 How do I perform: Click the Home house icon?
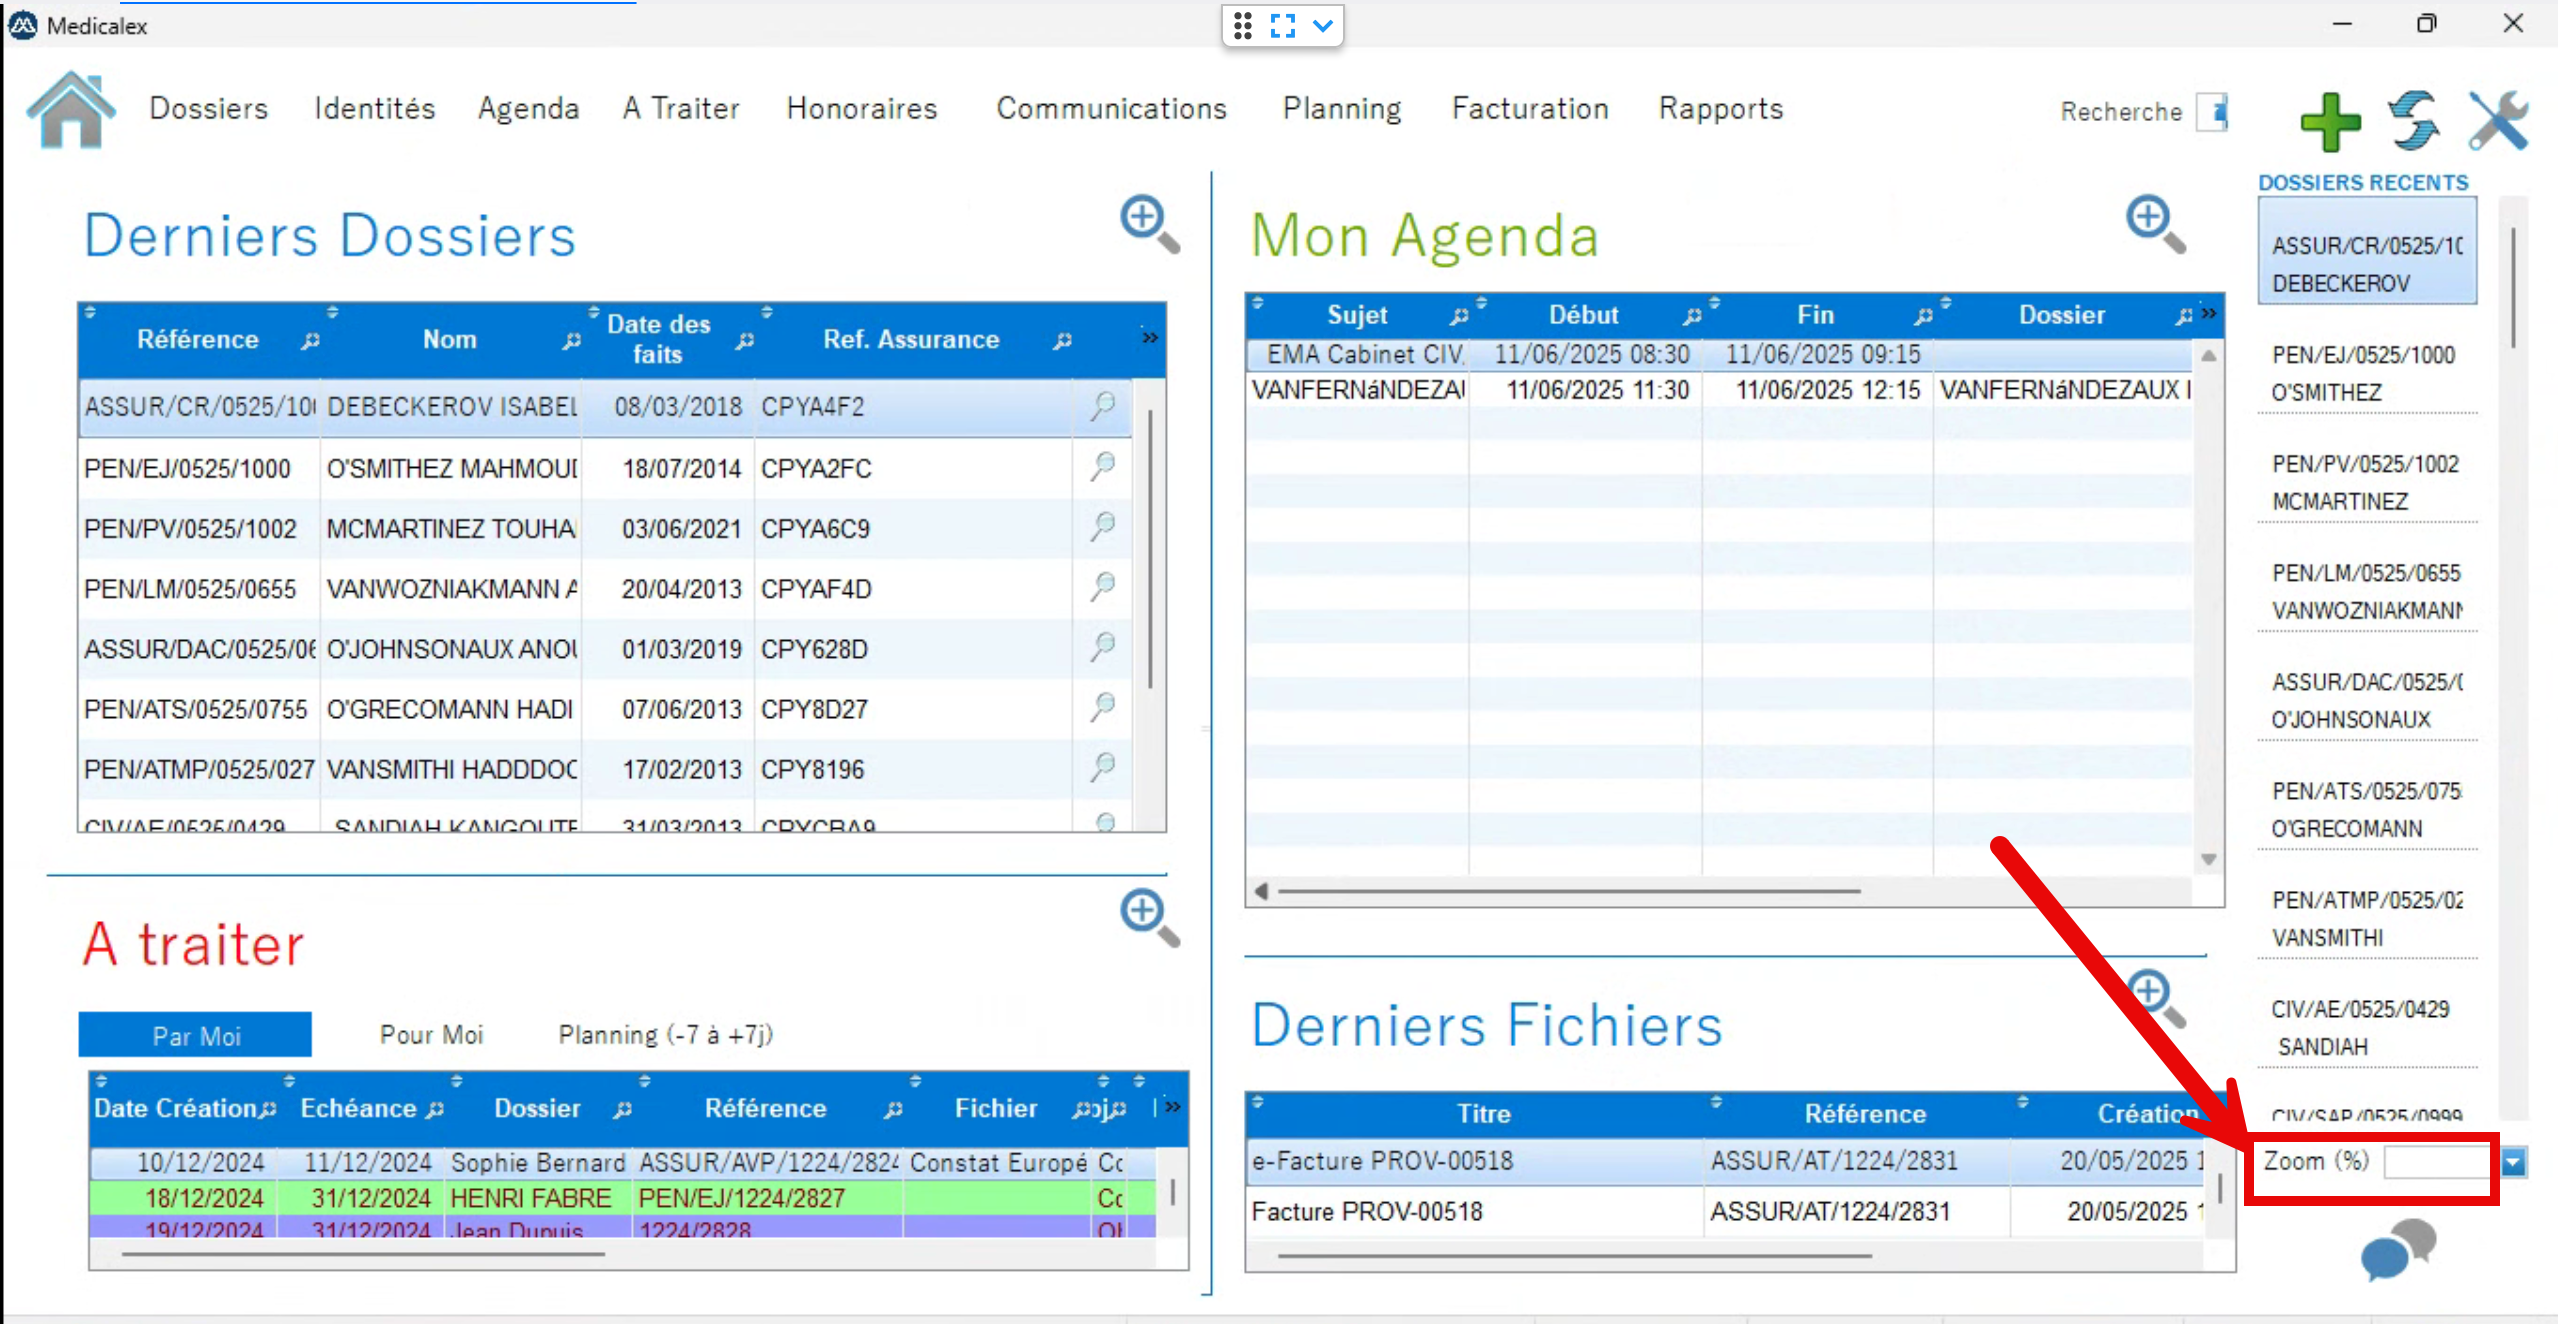pyautogui.click(x=70, y=110)
